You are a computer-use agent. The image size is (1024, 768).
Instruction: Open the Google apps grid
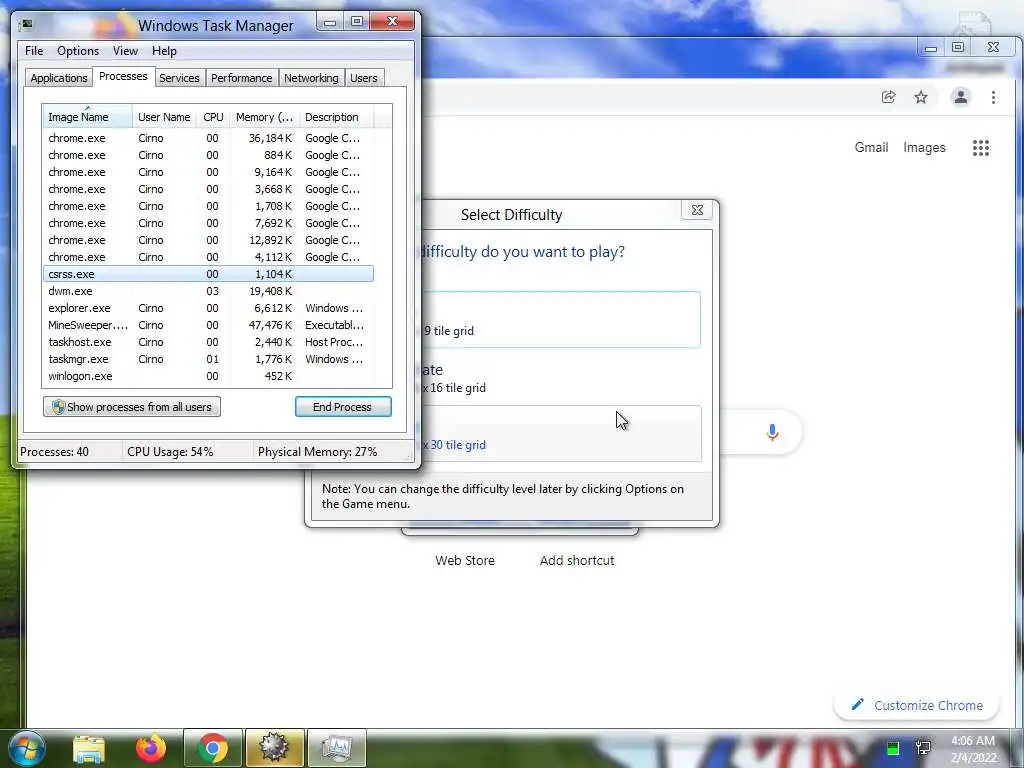[x=981, y=148]
